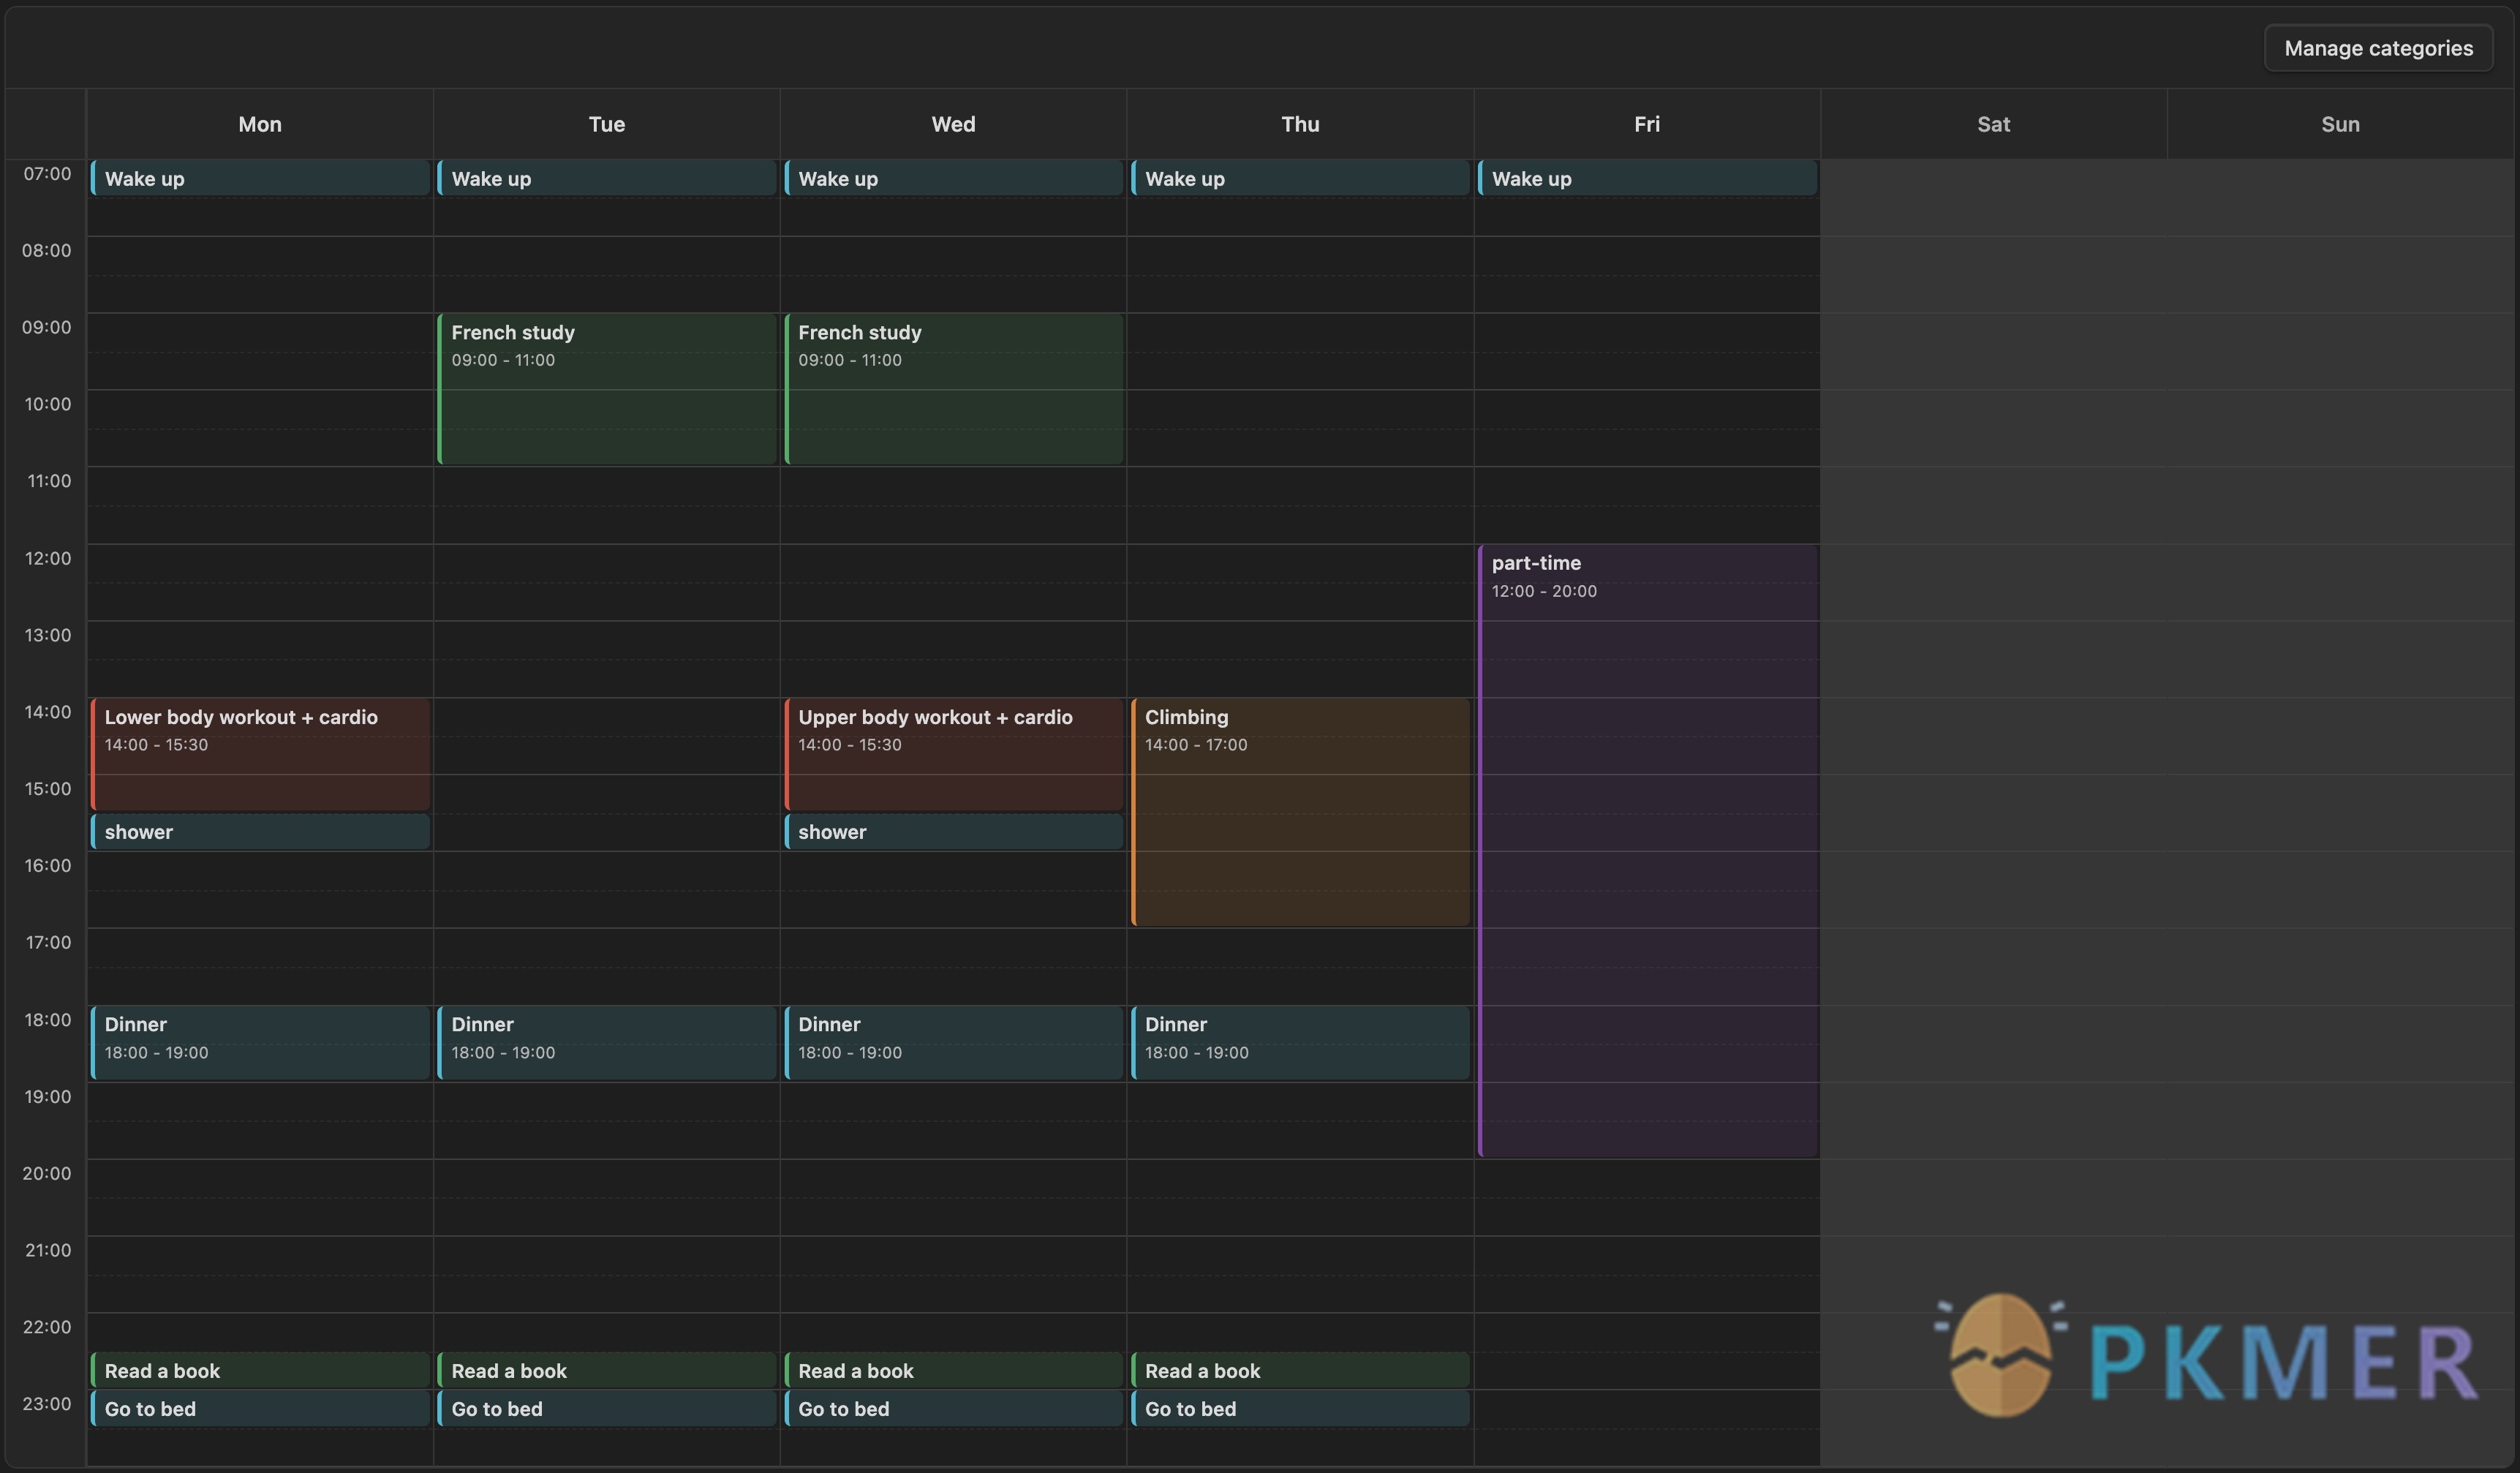2520x1473 pixels.
Task: Click the 09:00 time label
Action: tap(48, 327)
